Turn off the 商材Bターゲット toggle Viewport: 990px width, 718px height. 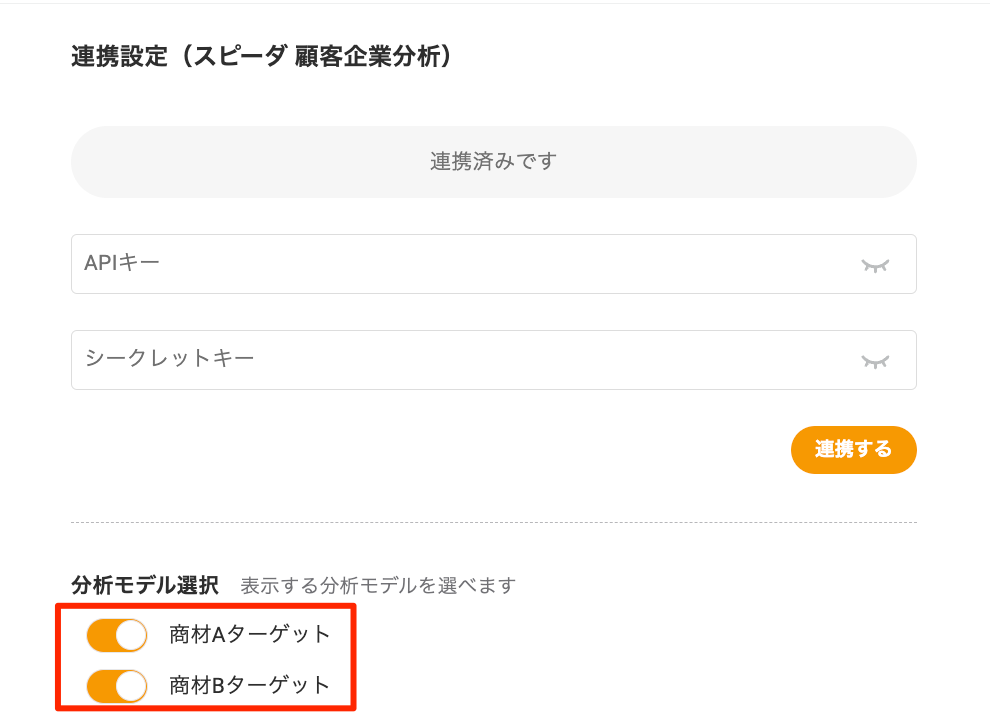[117, 686]
